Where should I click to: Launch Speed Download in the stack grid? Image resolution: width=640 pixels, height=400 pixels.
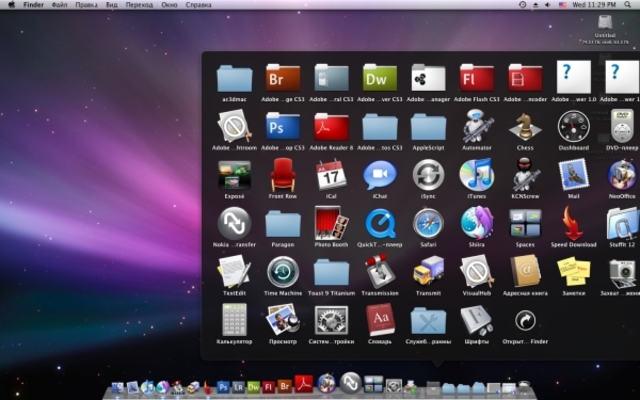pos(573,223)
